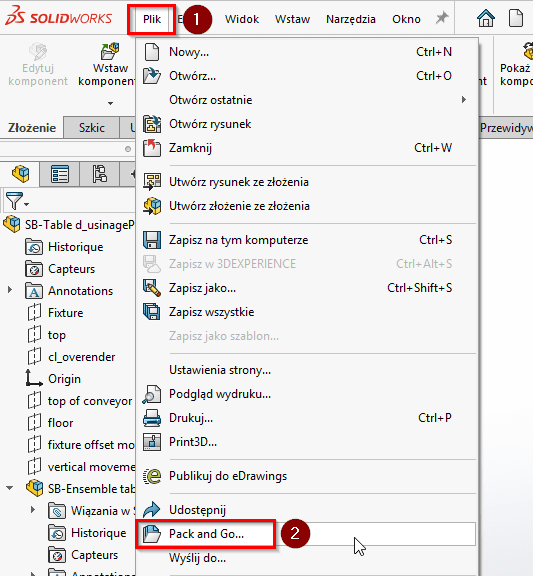Screen dimensions: 533x576
Task: Select the Fixture plane
Action: [x=56, y=313]
